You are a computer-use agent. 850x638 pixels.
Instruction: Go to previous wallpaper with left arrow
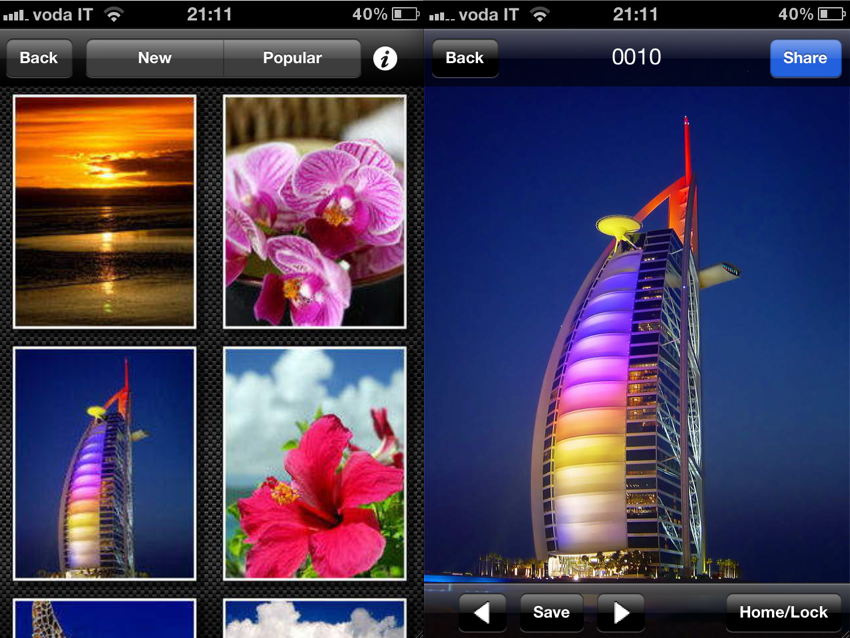pyautogui.click(x=482, y=612)
